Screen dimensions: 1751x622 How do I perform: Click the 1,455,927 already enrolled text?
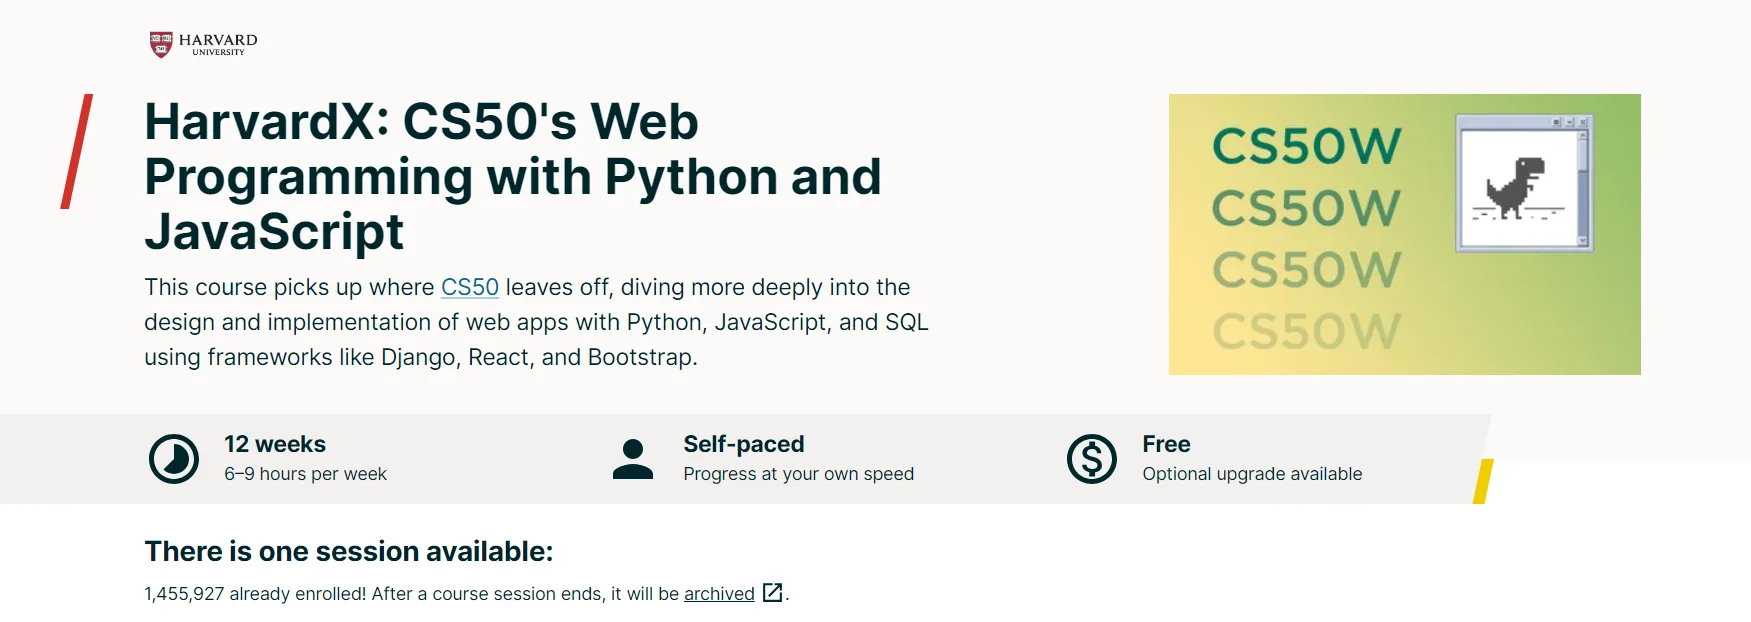[x=255, y=594]
